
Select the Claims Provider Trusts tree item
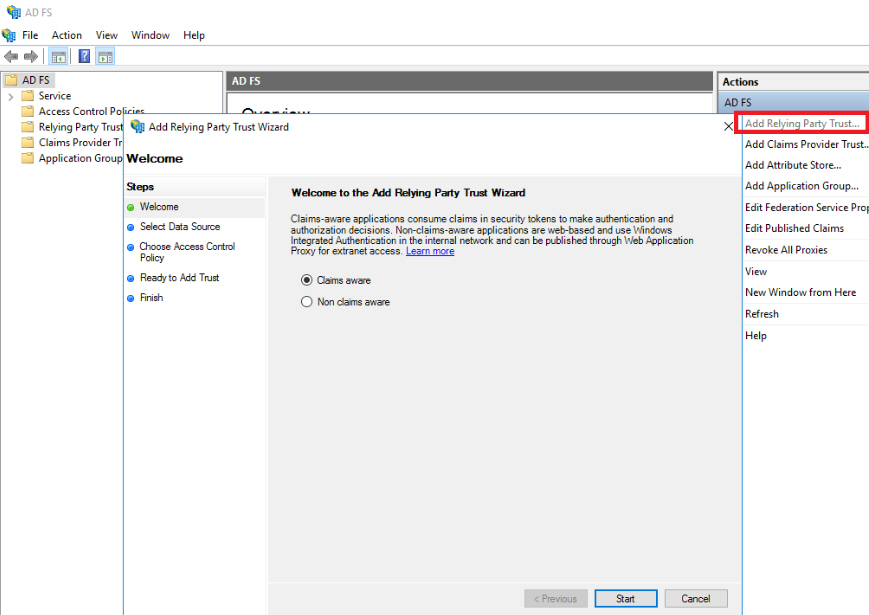(80, 143)
